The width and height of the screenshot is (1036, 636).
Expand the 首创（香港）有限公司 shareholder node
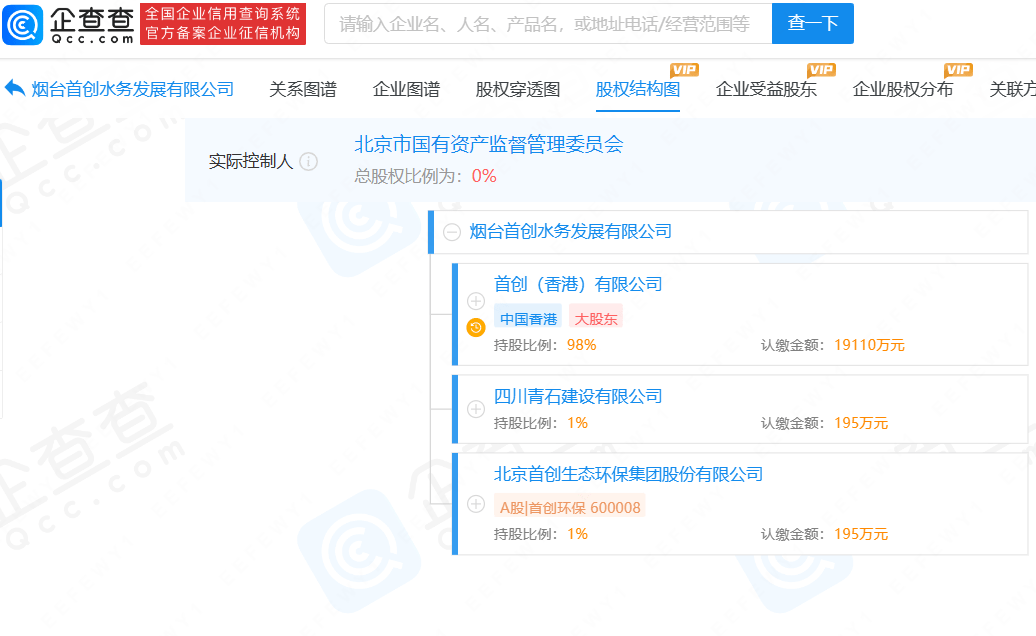coord(476,301)
